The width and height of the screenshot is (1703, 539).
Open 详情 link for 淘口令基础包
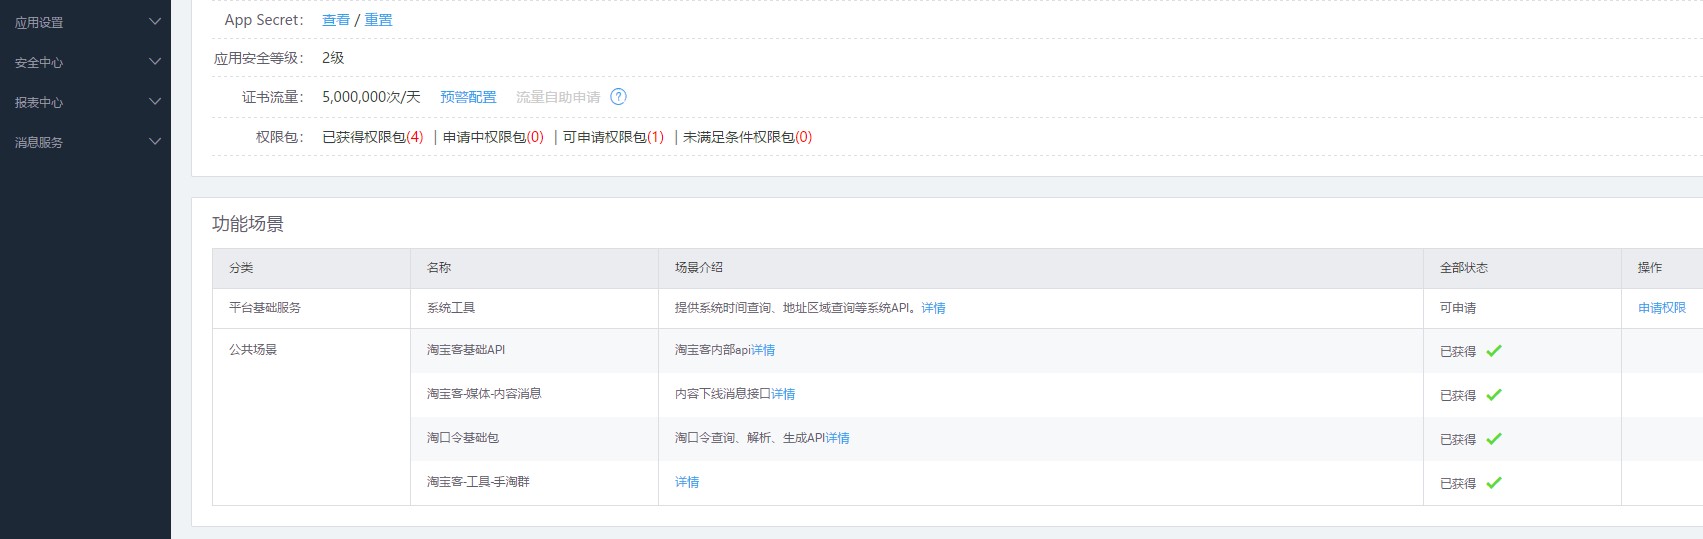(x=838, y=438)
